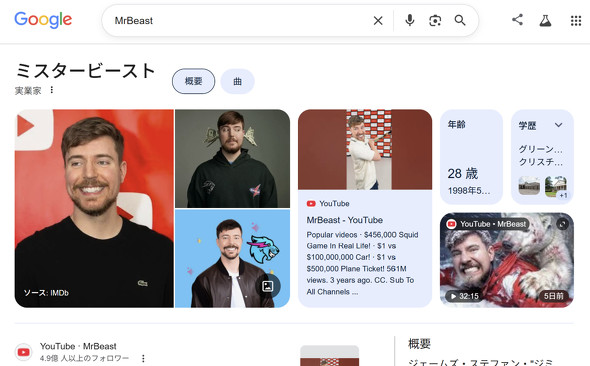Start voice search with microphone icon
590x366 pixels.
[x=410, y=20]
